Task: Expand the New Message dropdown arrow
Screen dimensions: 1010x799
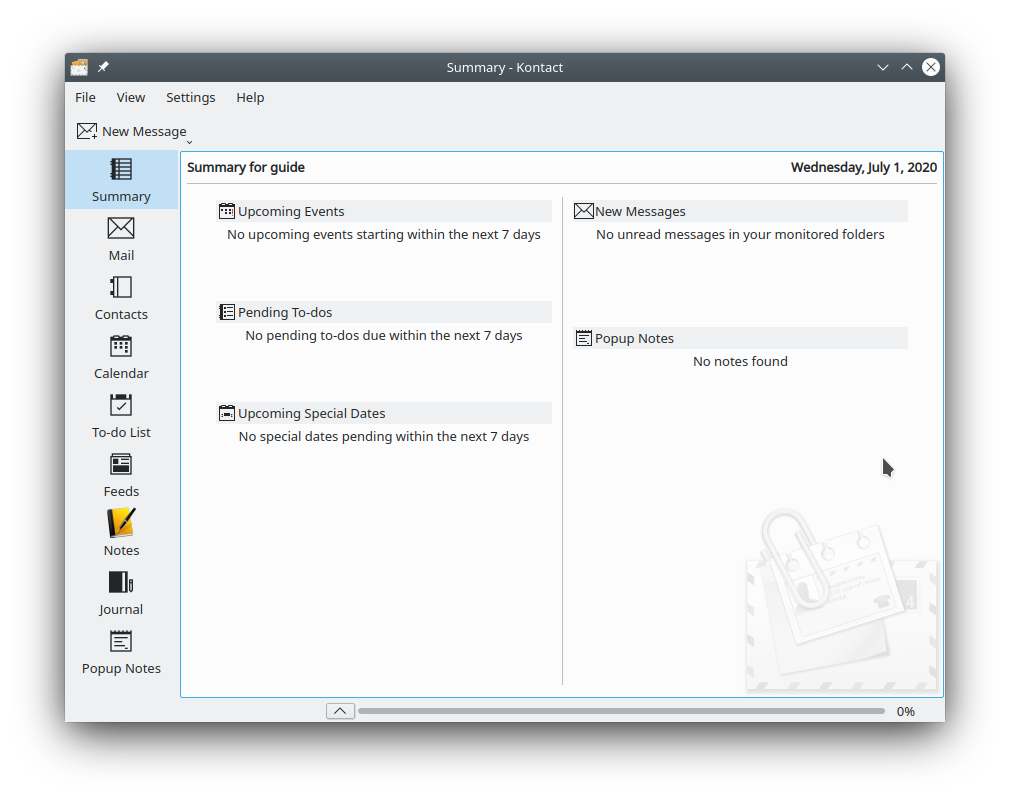Action: tap(189, 141)
